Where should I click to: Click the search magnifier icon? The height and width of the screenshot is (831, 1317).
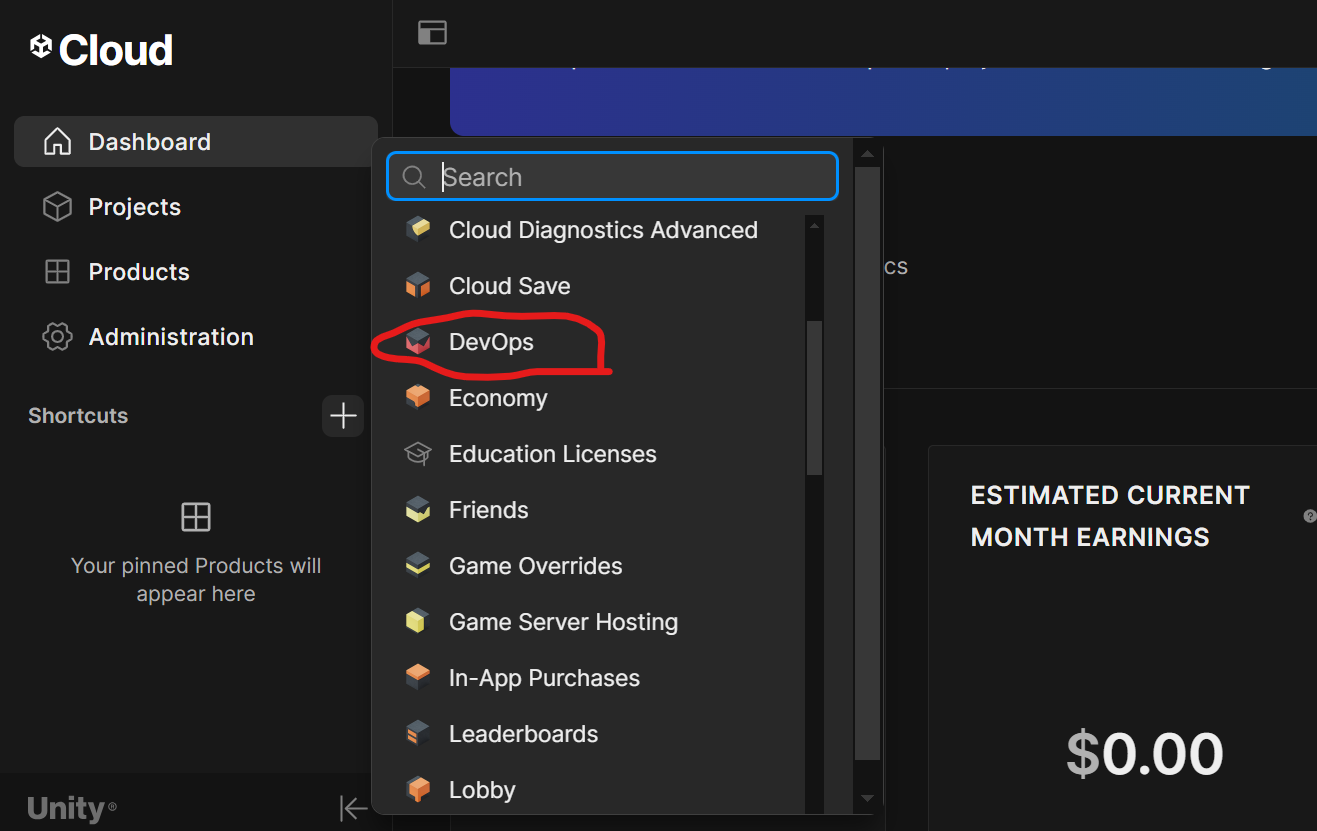(414, 177)
